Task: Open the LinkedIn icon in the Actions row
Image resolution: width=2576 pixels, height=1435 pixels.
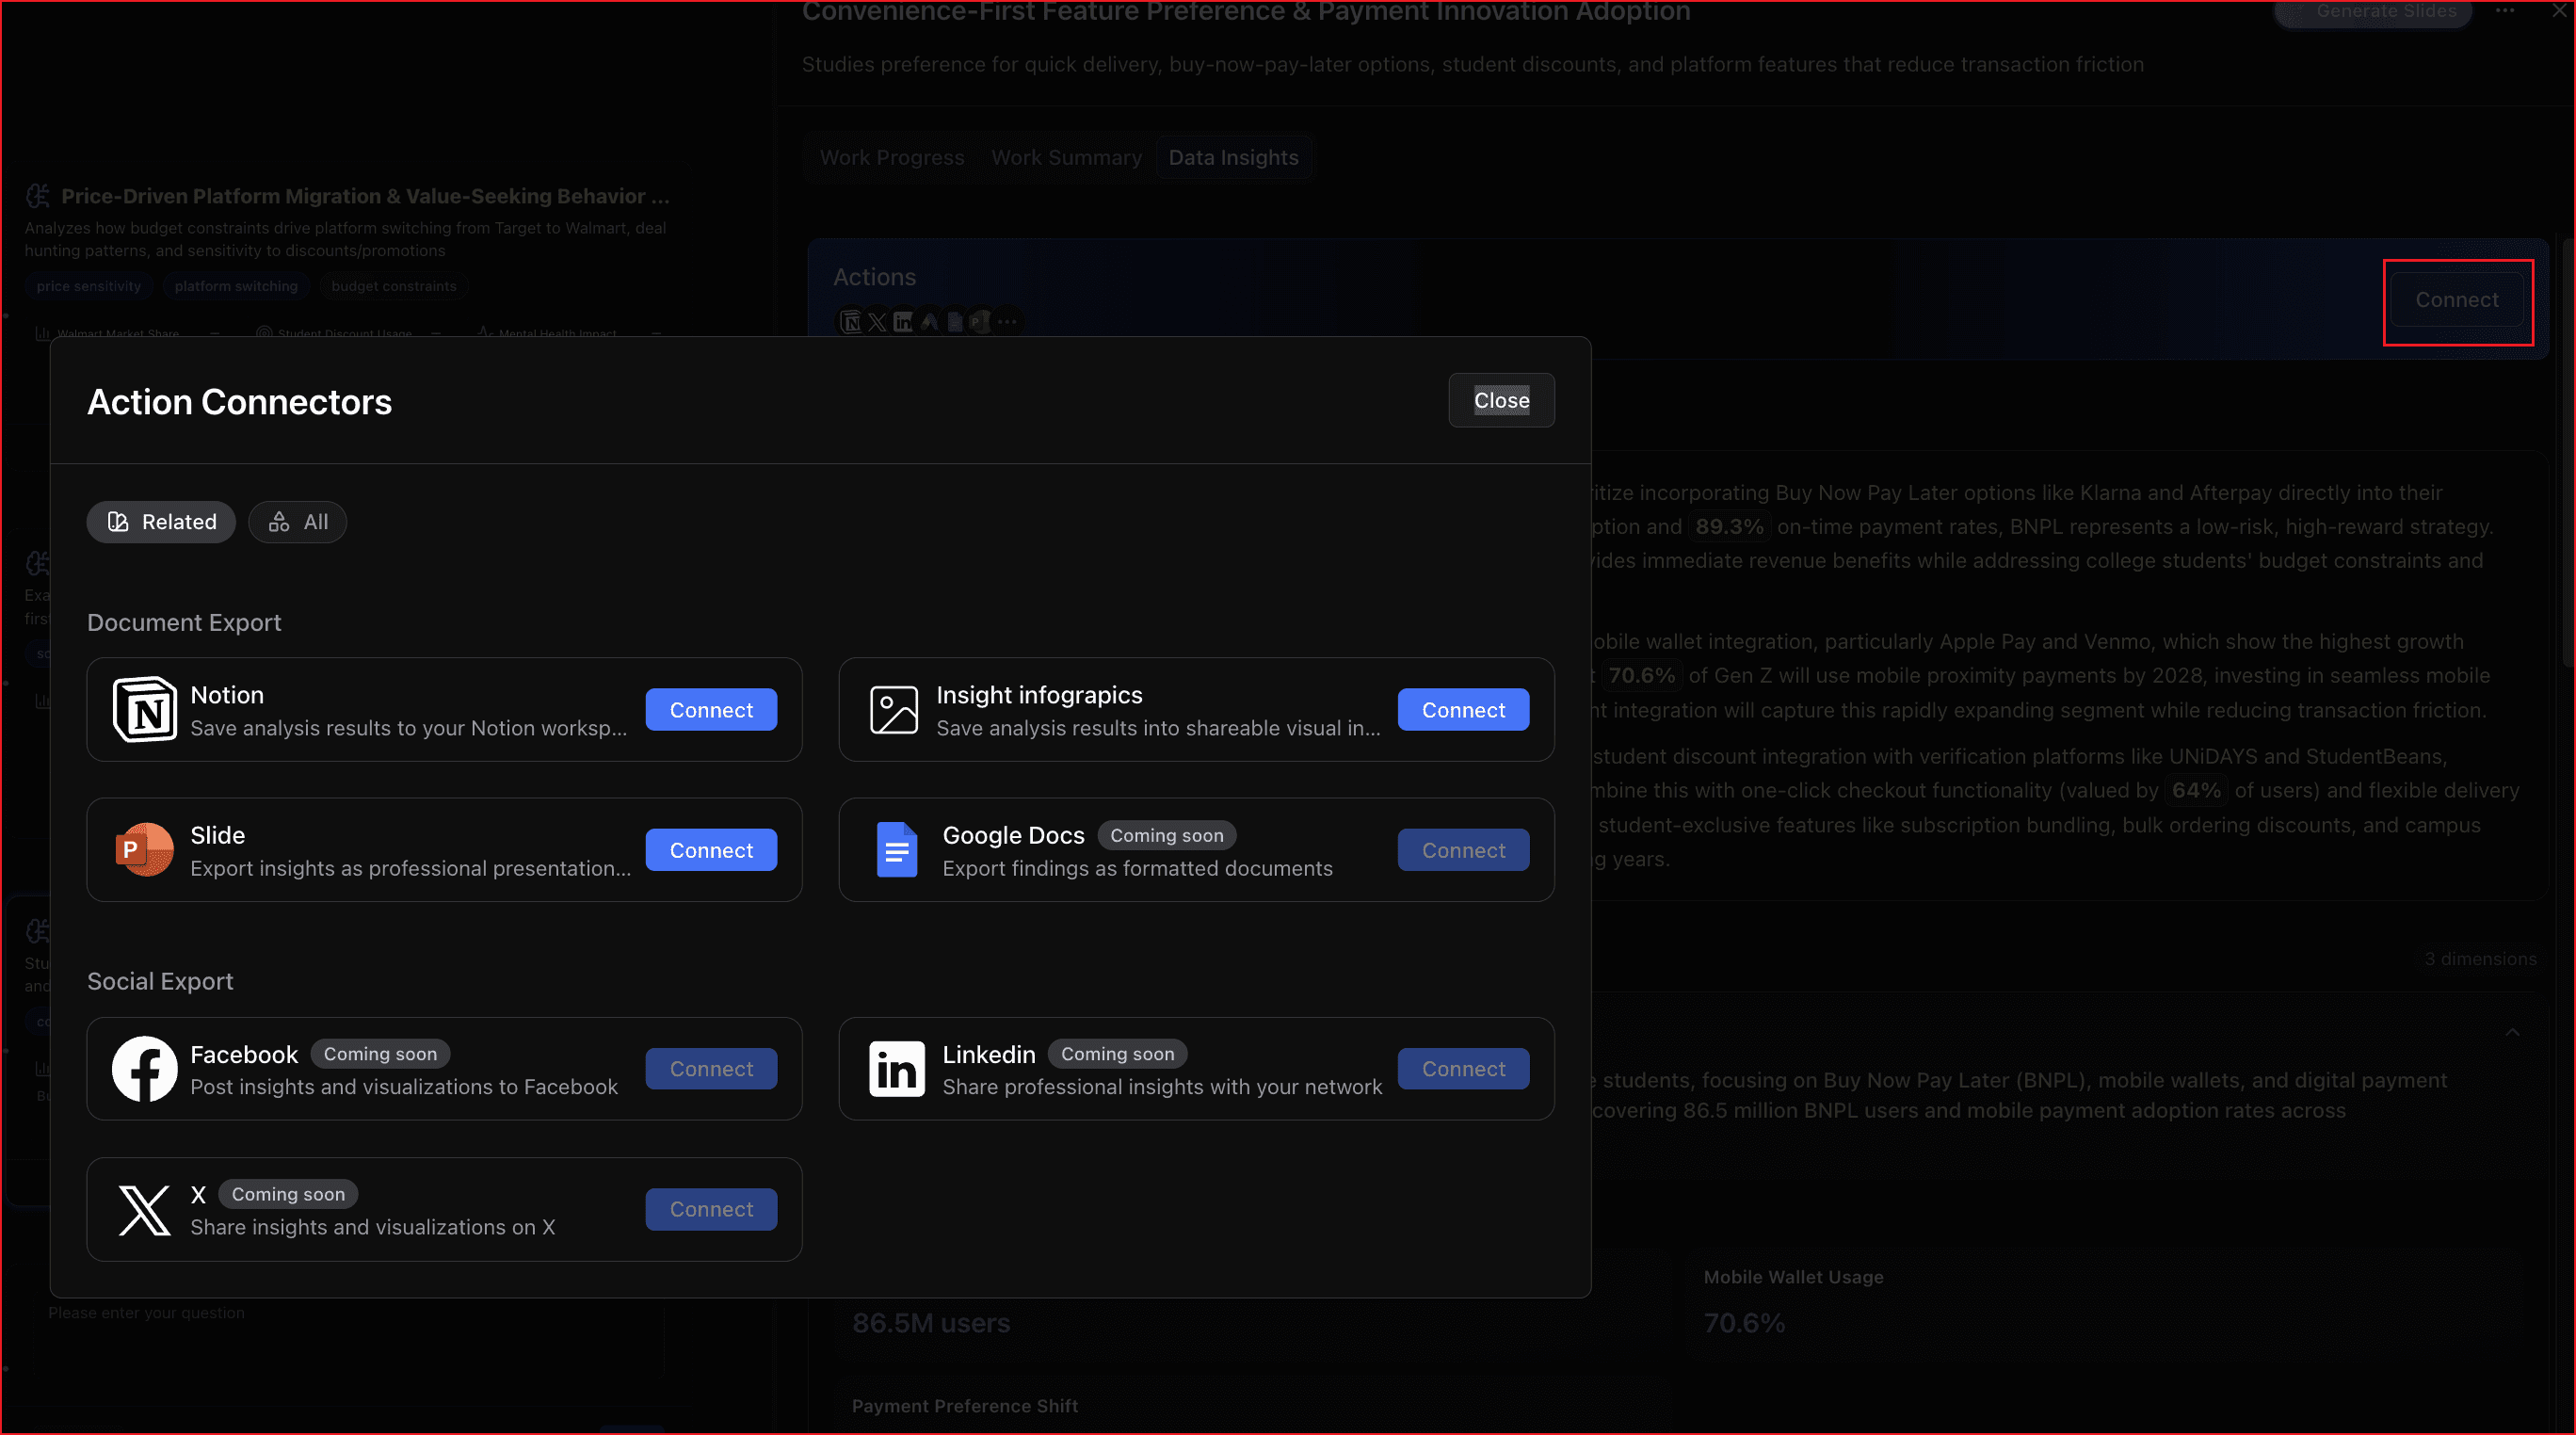Action: point(903,322)
